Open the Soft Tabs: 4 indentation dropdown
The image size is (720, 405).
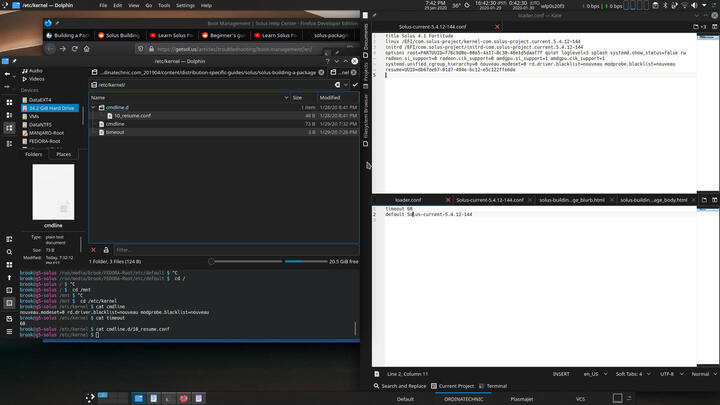[x=633, y=374]
